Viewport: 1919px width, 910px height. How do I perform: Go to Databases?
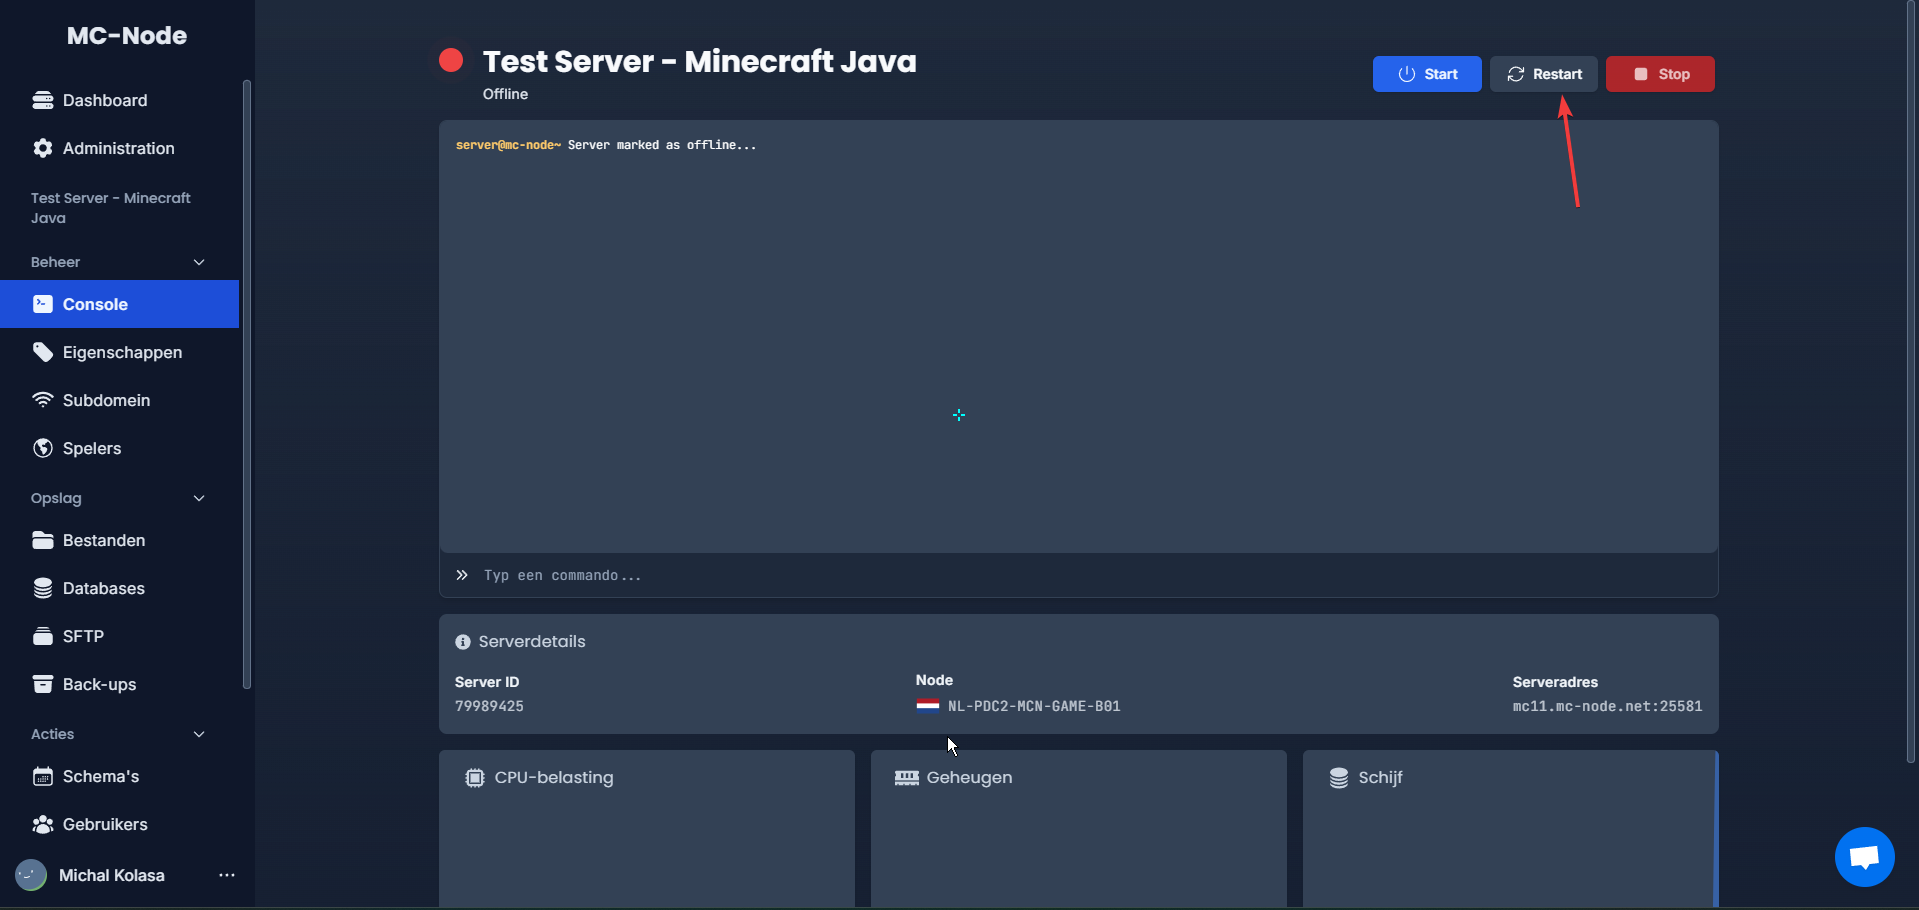[119, 588]
